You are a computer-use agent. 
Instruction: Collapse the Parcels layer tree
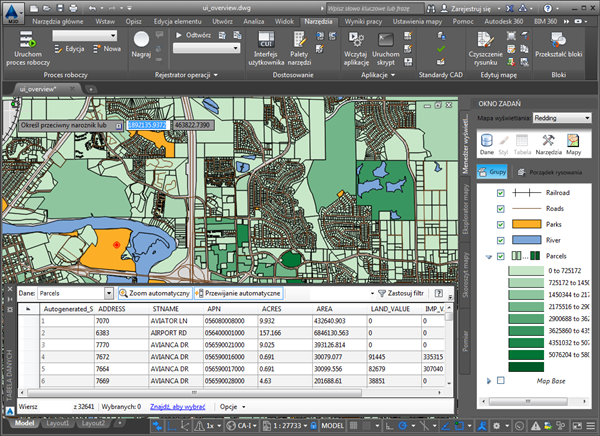pos(487,257)
